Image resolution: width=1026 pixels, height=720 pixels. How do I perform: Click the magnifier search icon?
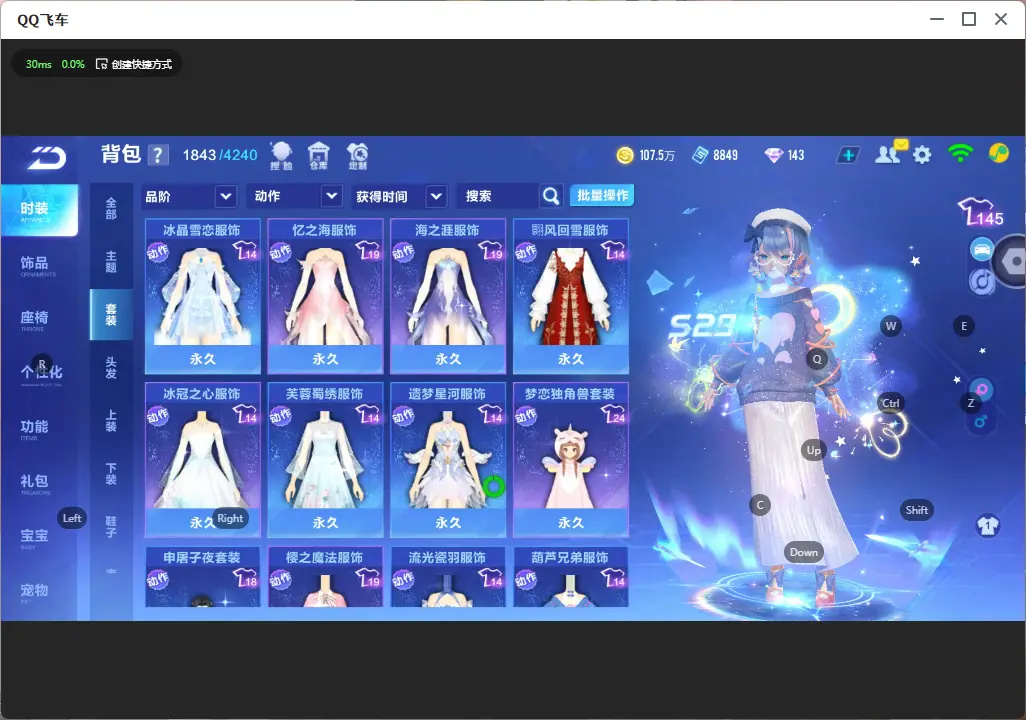(x=551, y=196)
